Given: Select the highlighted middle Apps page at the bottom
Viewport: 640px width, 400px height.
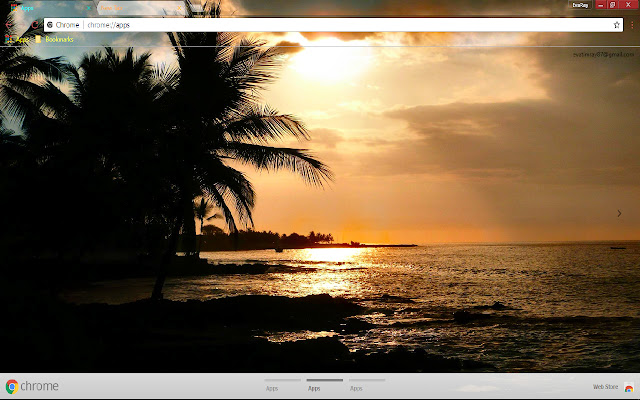Looking at the screenshot, I should tap(324, 385).
